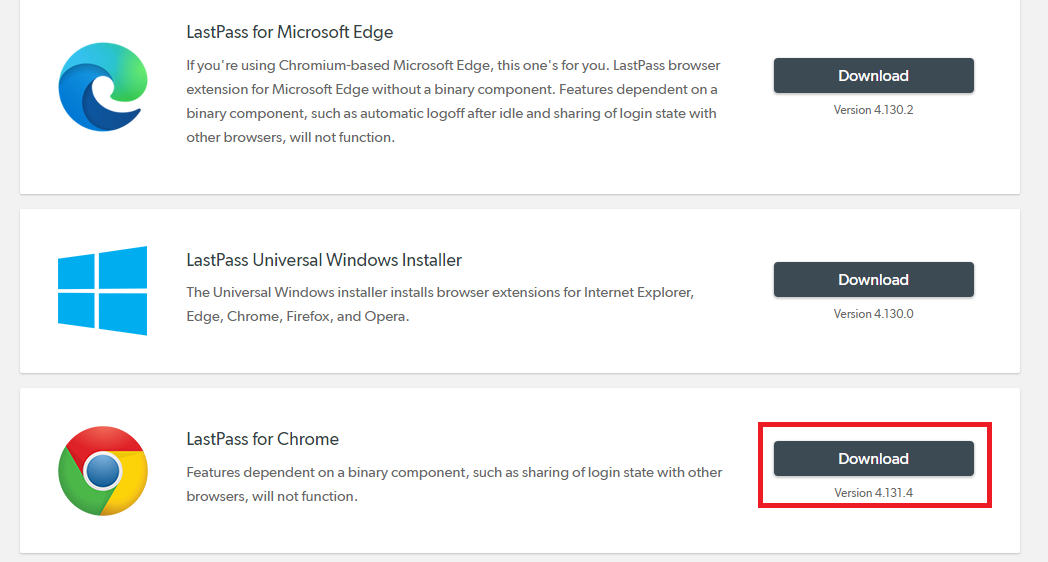1048x562 pixels.
Task: Click the 'LastPass for Chrome' heading
Action: click(263, 439)
